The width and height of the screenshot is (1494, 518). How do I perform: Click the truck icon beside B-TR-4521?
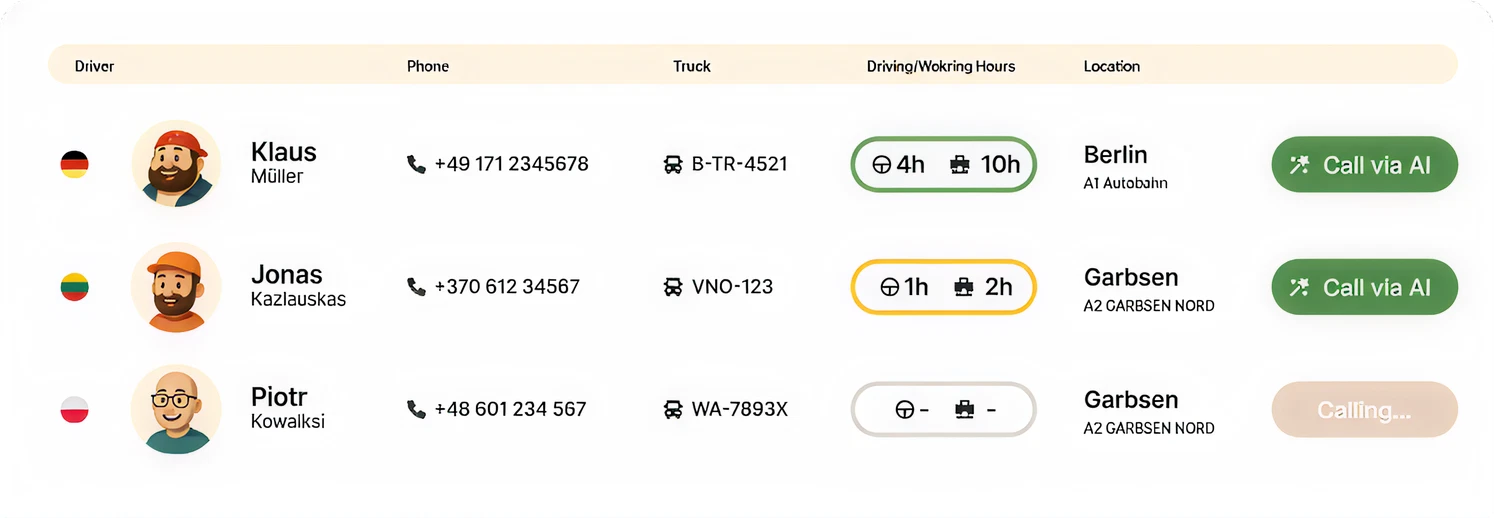[673, 164]
